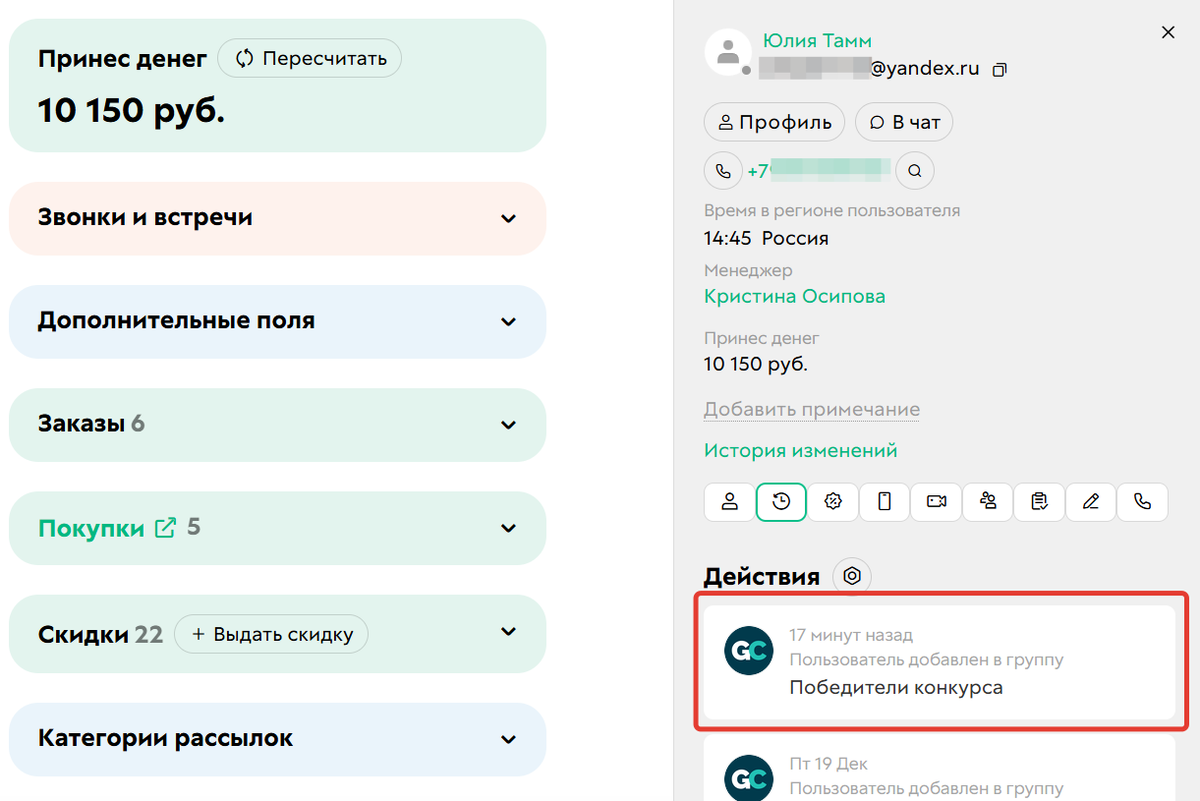Open the history clock tab icon

[781, 502]
